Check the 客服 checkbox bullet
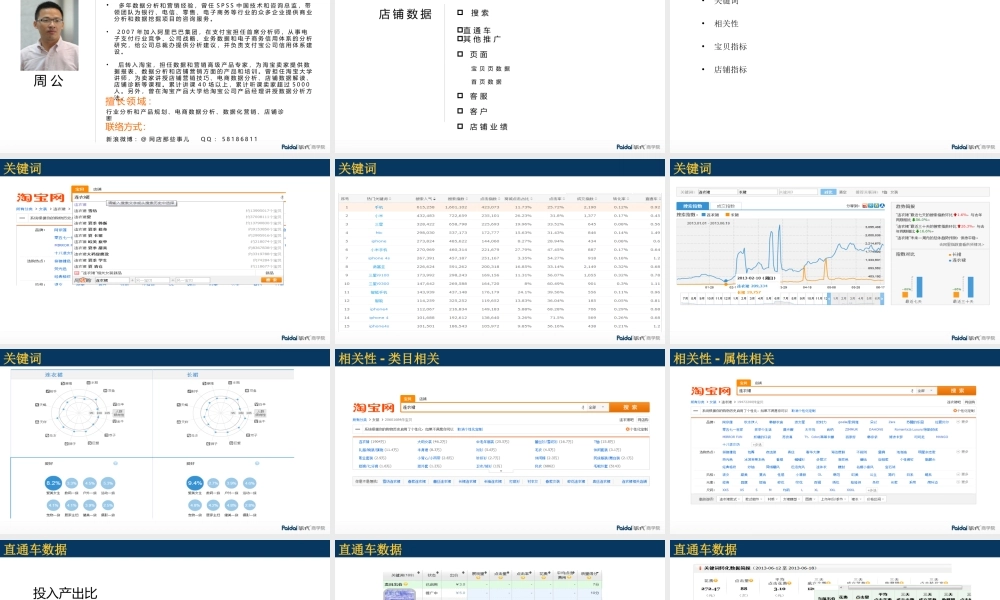Screen dimensions: 1000x600 [x=460, y=96]
